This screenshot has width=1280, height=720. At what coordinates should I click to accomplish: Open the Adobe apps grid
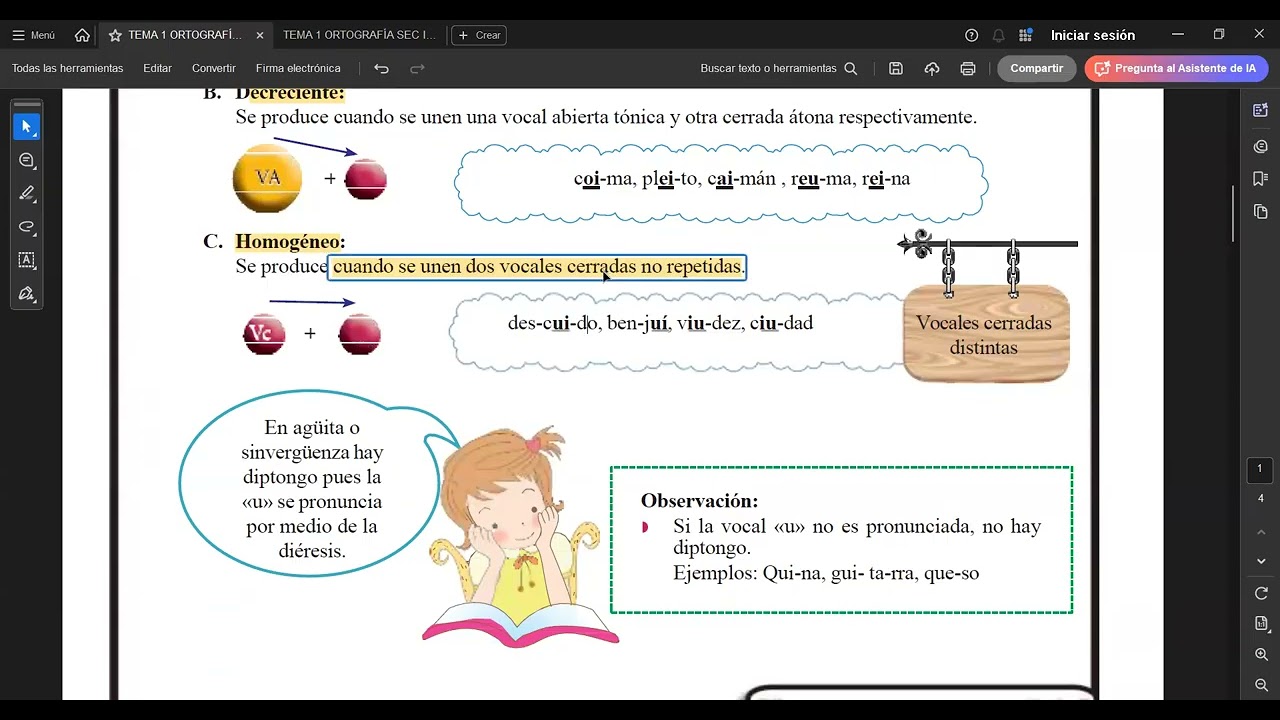pyautogui.click(x=1025, y=35)
